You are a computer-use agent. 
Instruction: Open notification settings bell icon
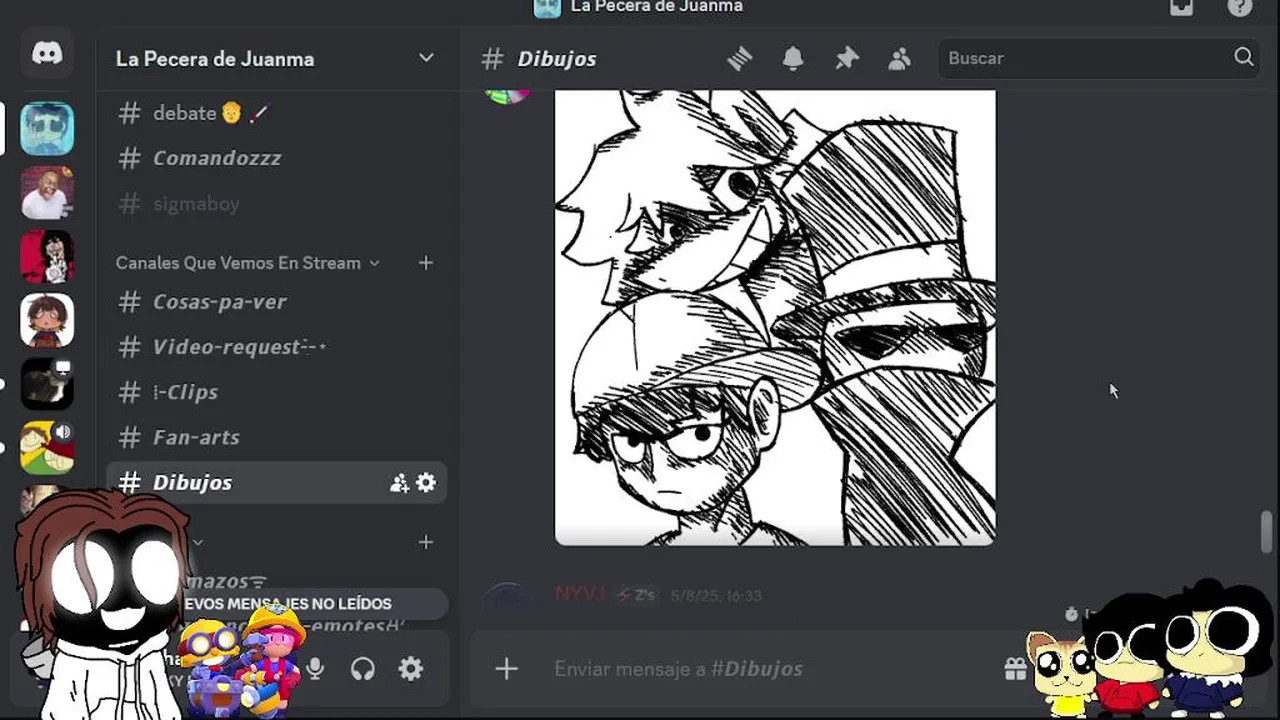[x=793, y=59]
